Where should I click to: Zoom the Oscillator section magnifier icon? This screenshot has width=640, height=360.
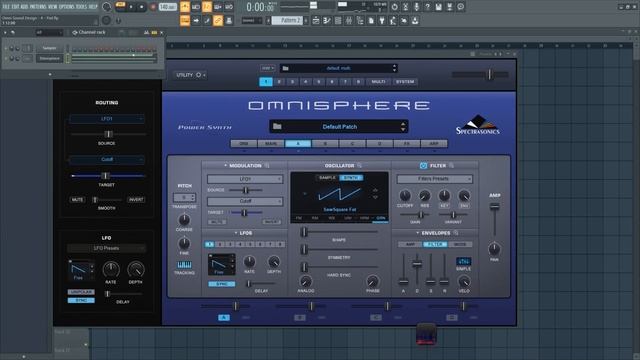pyautogui.click(x=360, y=165)
